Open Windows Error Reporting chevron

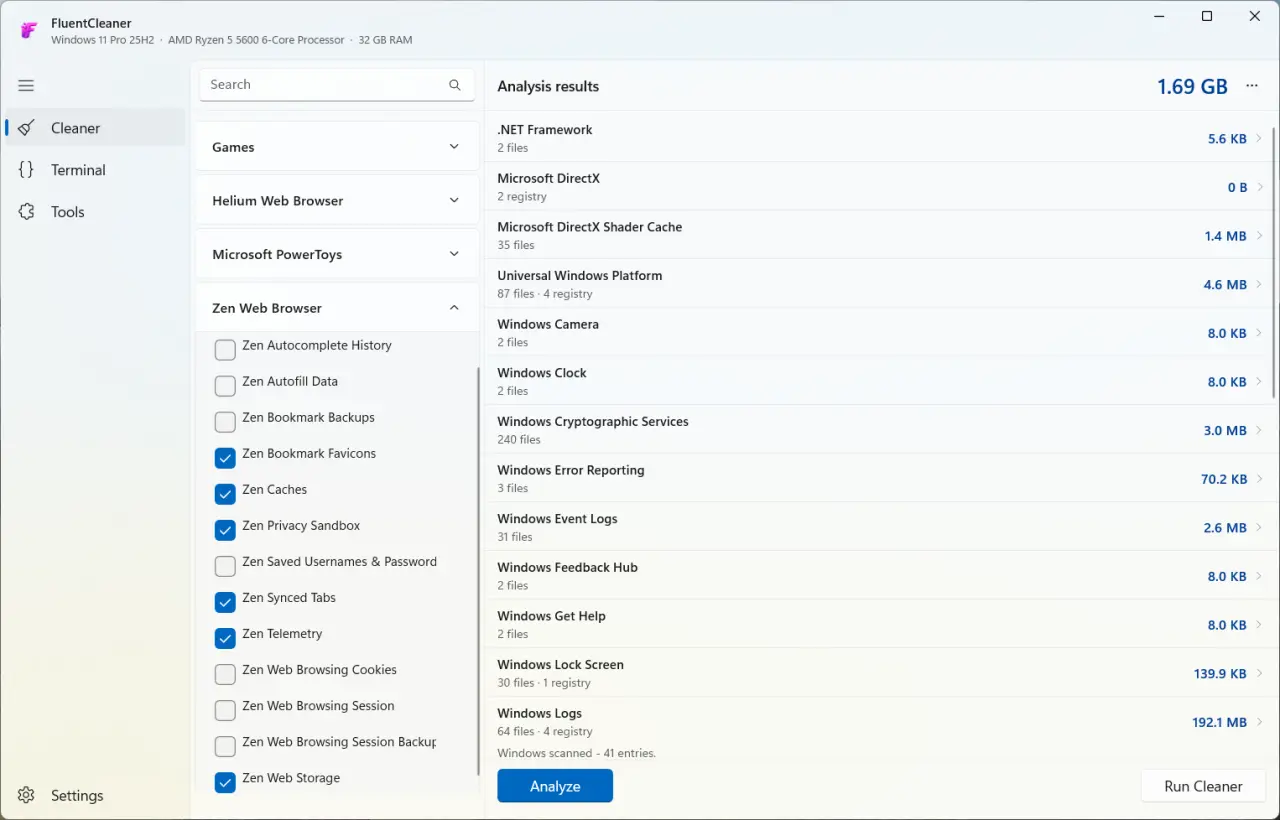(1259, 479)
